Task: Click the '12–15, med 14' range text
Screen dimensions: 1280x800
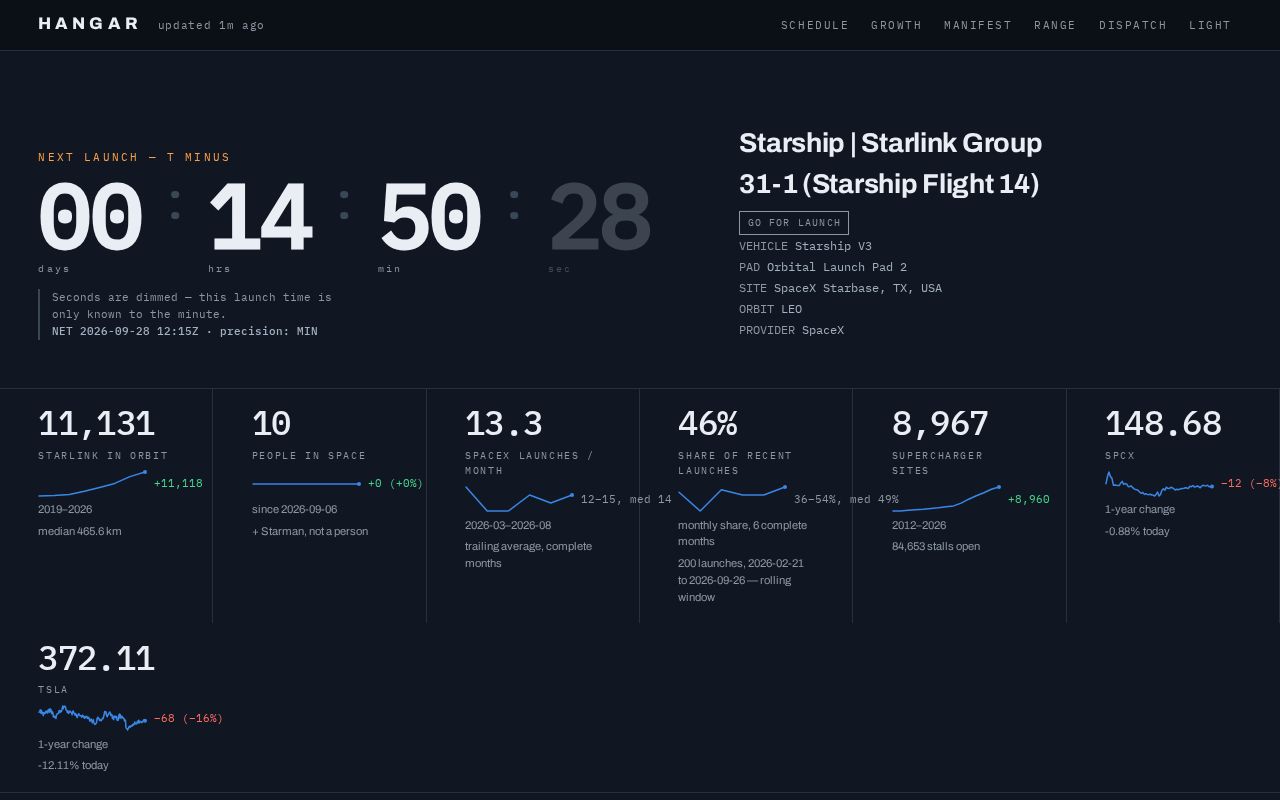Action: pos(626,499)
